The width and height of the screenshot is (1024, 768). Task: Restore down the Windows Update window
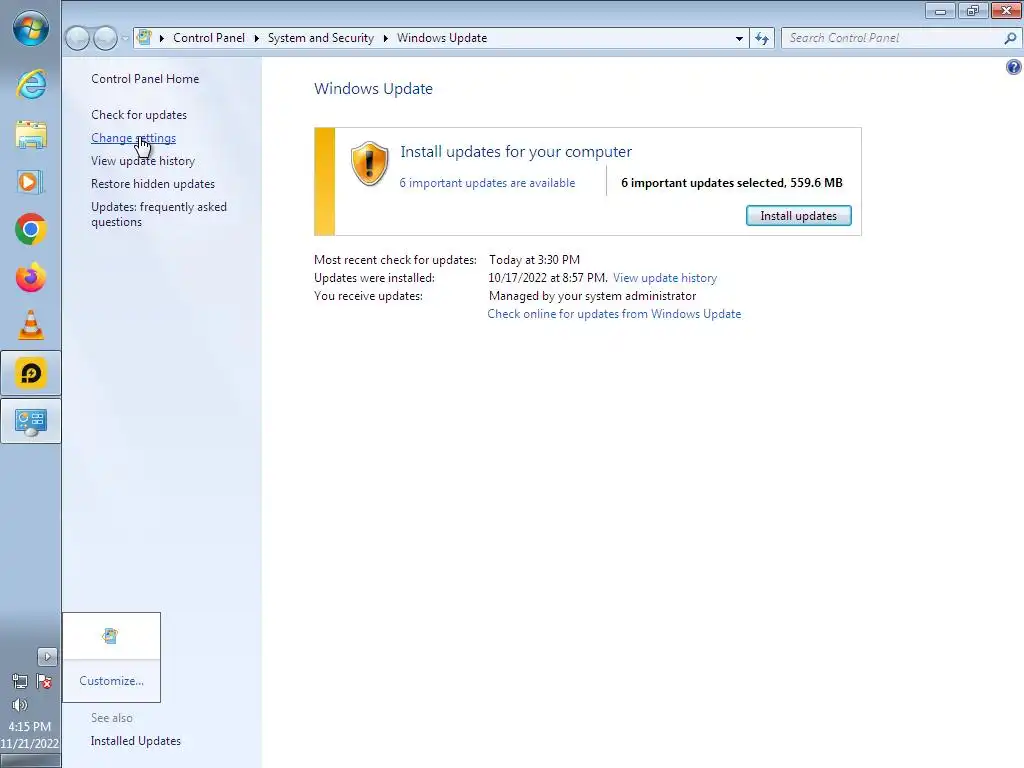pyautogui.click(x=973, y=11)
